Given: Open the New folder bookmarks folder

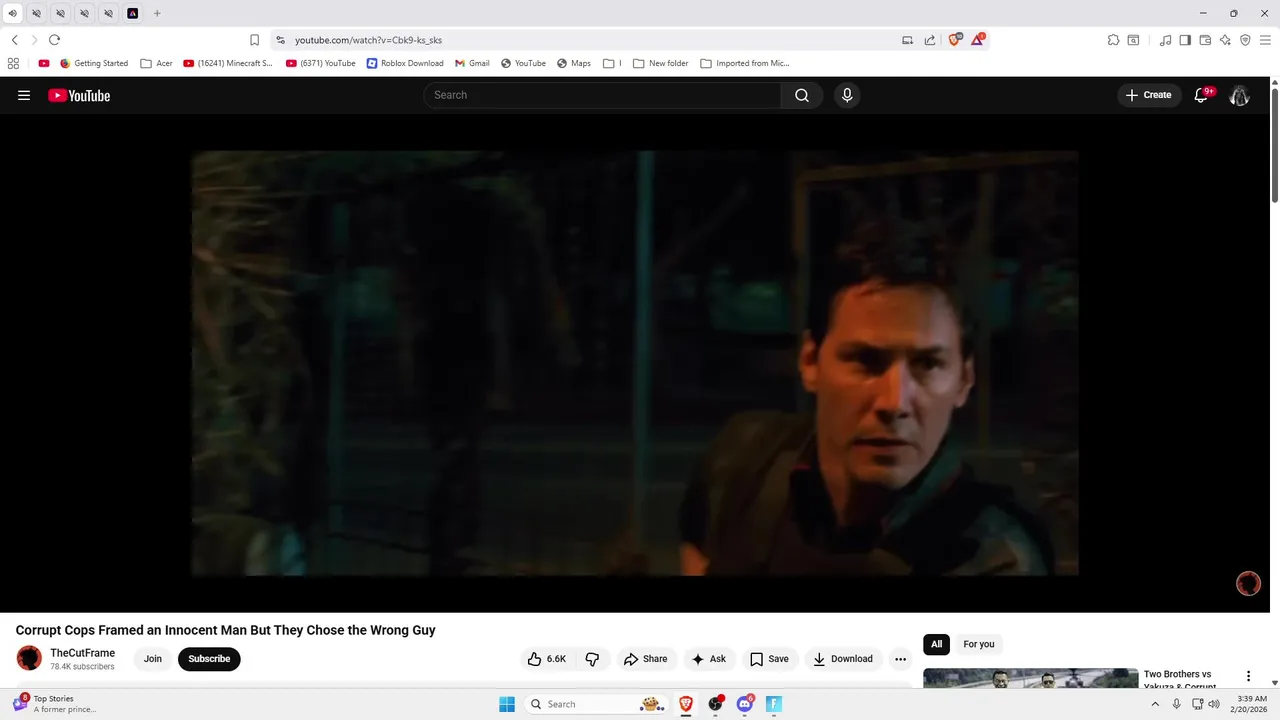Looking at the screenshot, I should pos(661,63).
